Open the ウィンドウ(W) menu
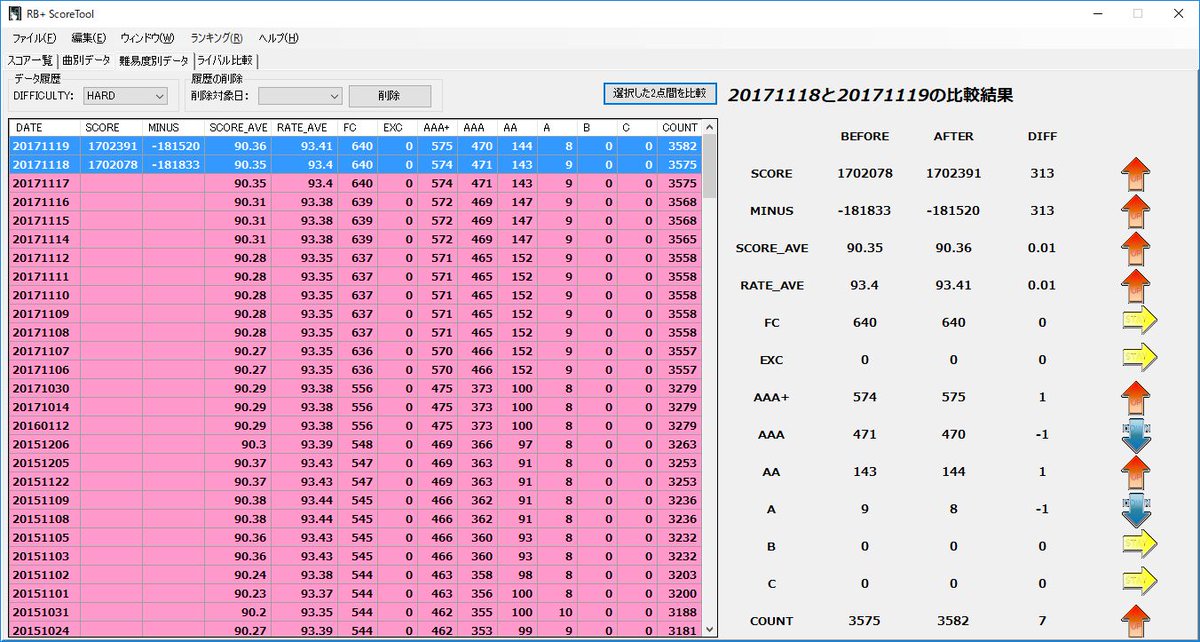This screenshot has width=1200, height=642. [147, 38]
